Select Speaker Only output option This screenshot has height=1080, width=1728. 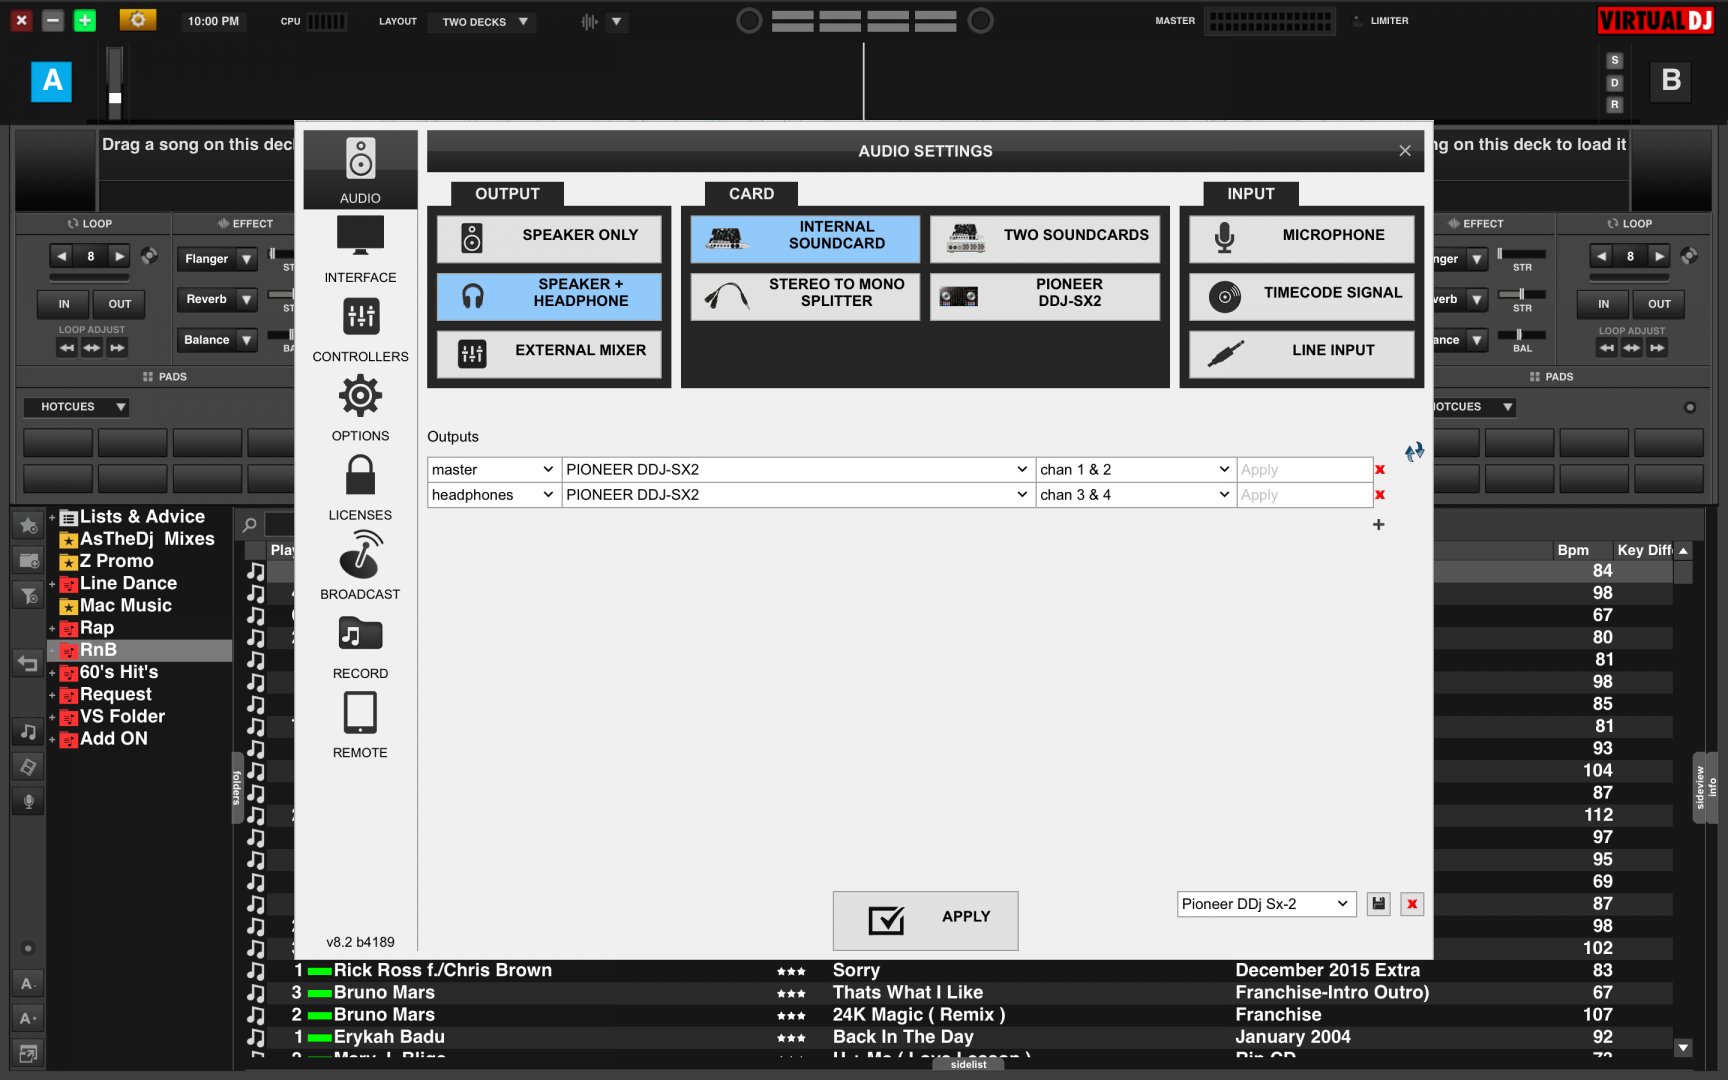coord(549,238)
